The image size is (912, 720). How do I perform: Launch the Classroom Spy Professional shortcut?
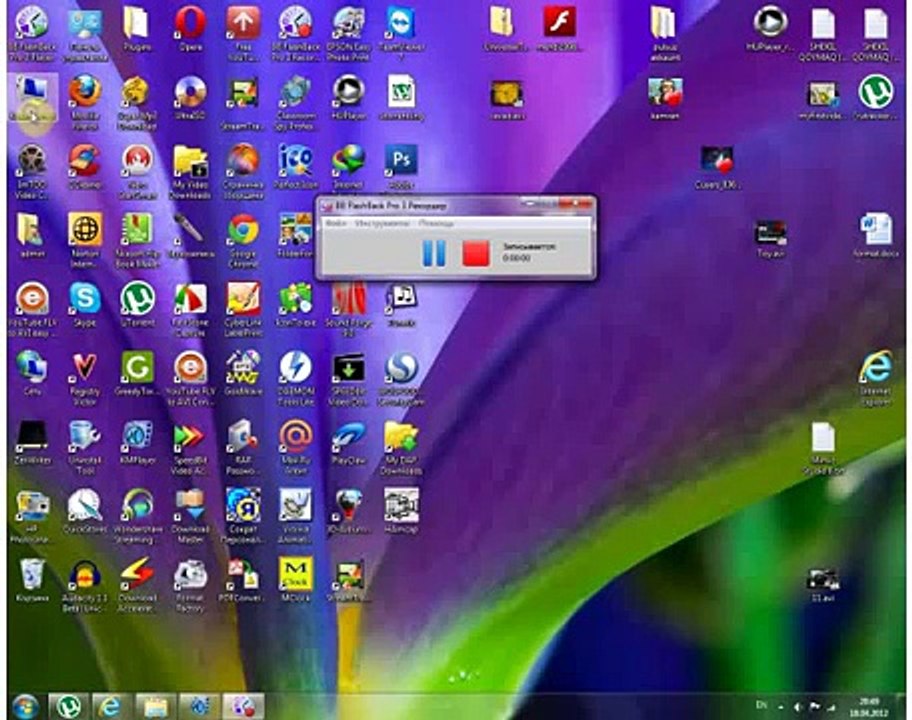coord(295,102)
